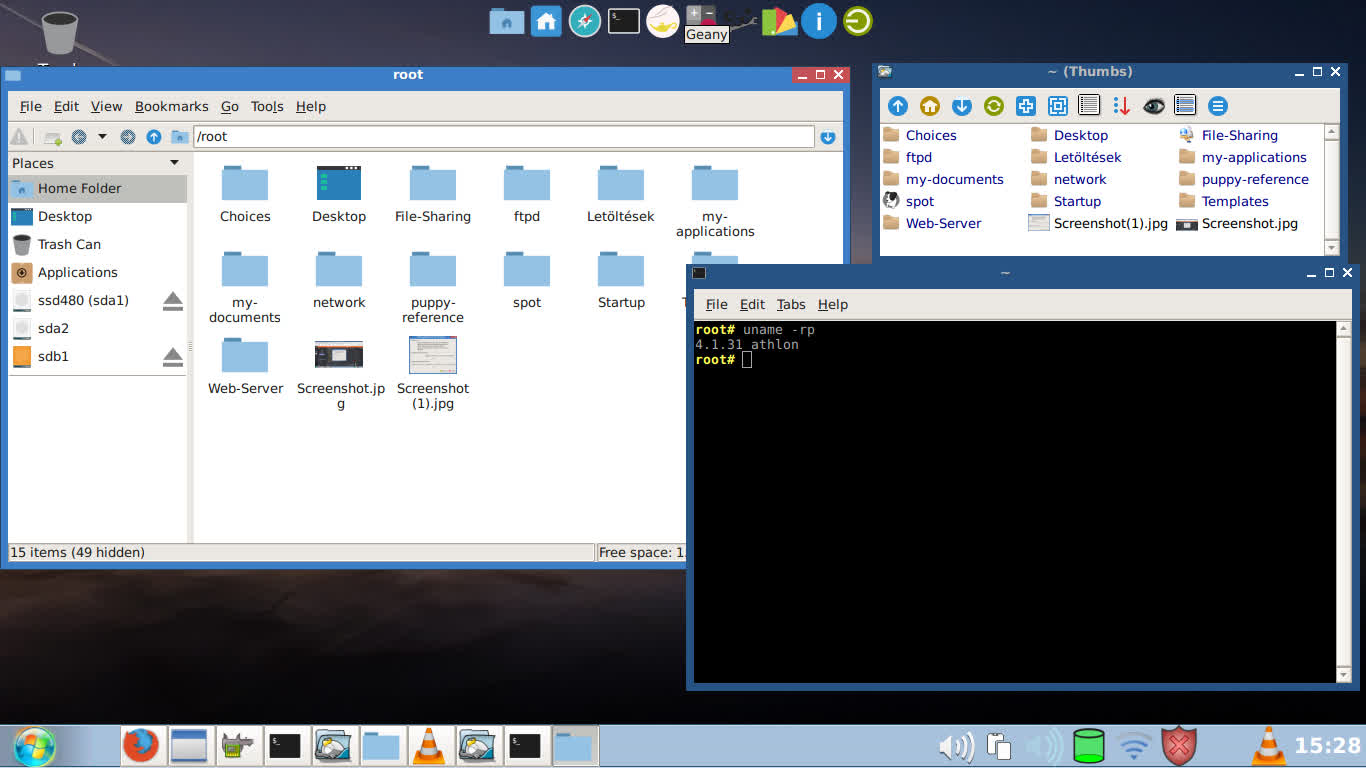Open volume control in system tray
The width and height of the screenshot is (1366, 768).
click(x=956, y=746)
